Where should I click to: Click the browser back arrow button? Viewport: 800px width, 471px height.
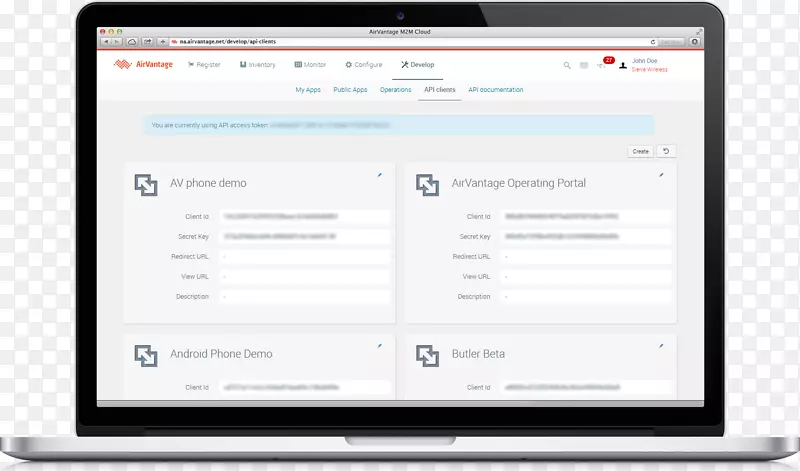106,42
